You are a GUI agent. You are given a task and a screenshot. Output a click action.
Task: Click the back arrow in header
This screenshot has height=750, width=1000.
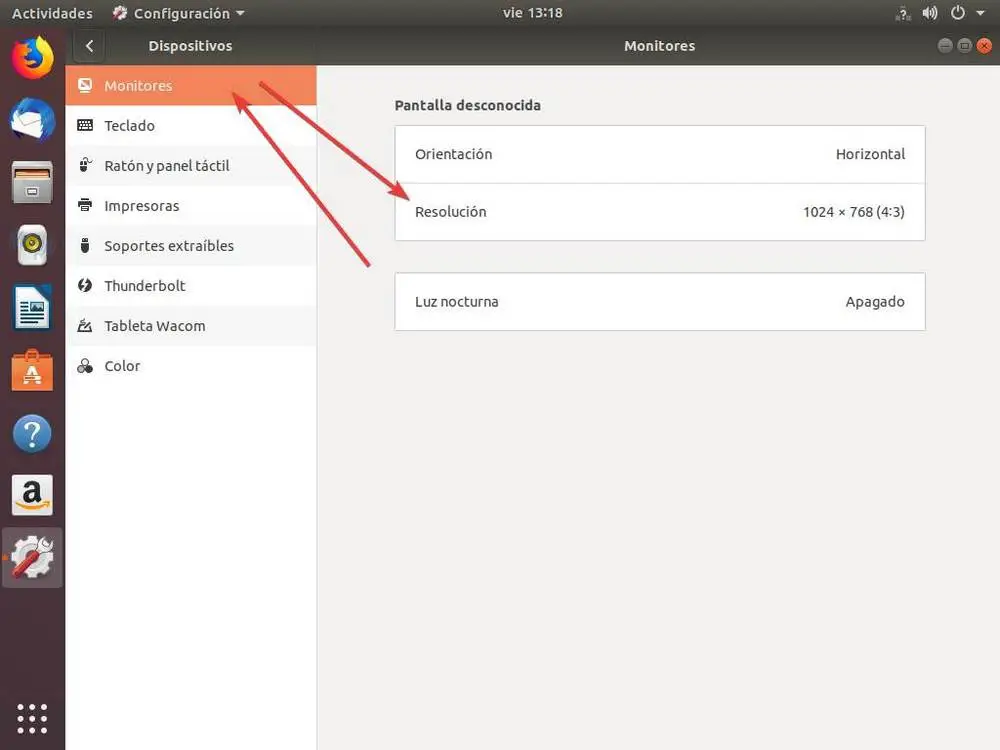pyautogui.click(x=89, y=46)
